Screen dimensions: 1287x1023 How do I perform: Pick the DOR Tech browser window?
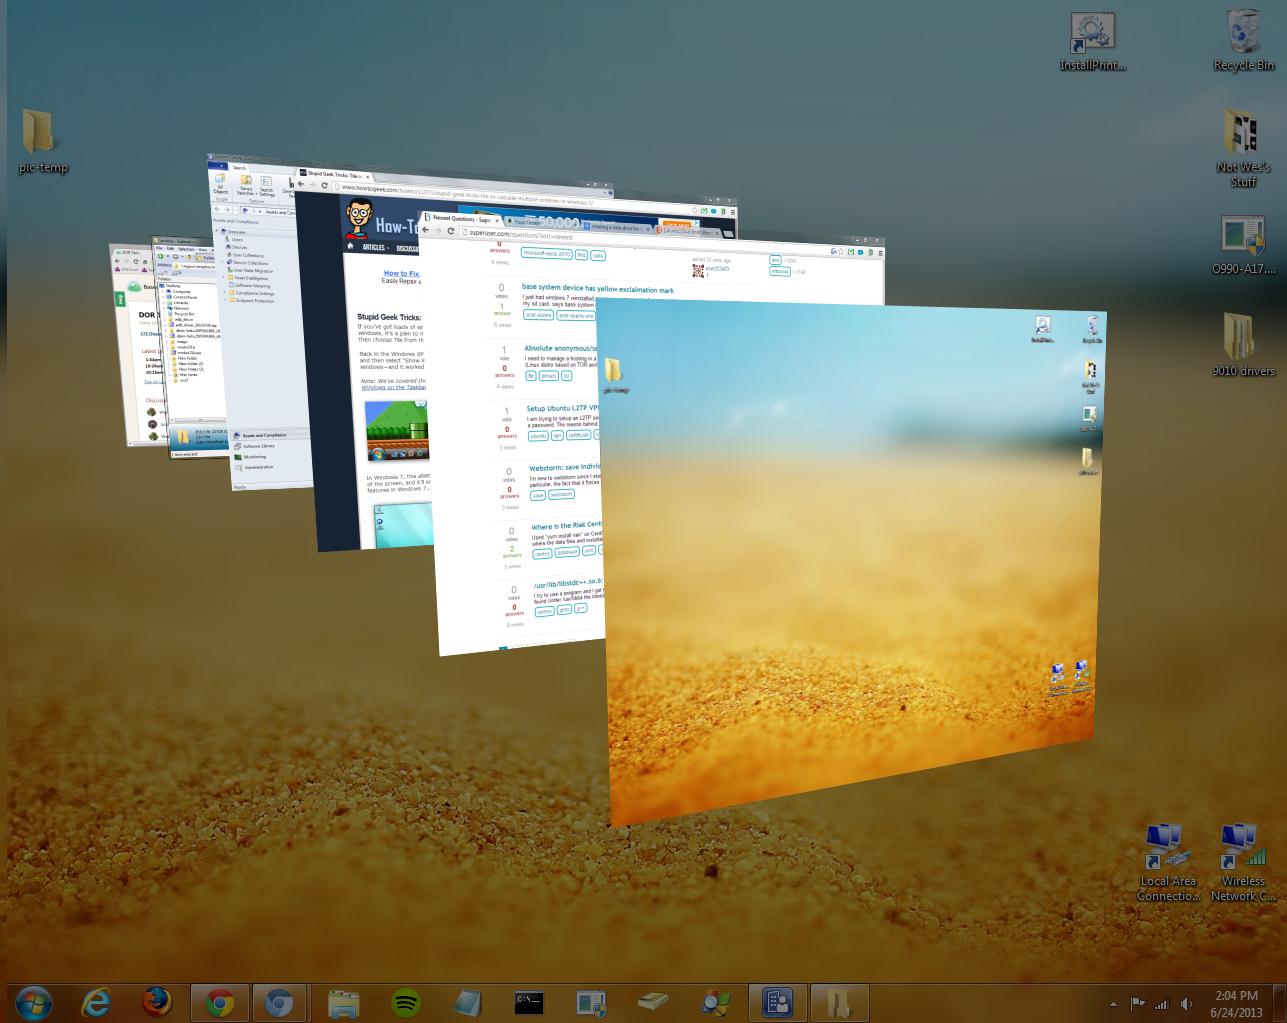[135, 345]
